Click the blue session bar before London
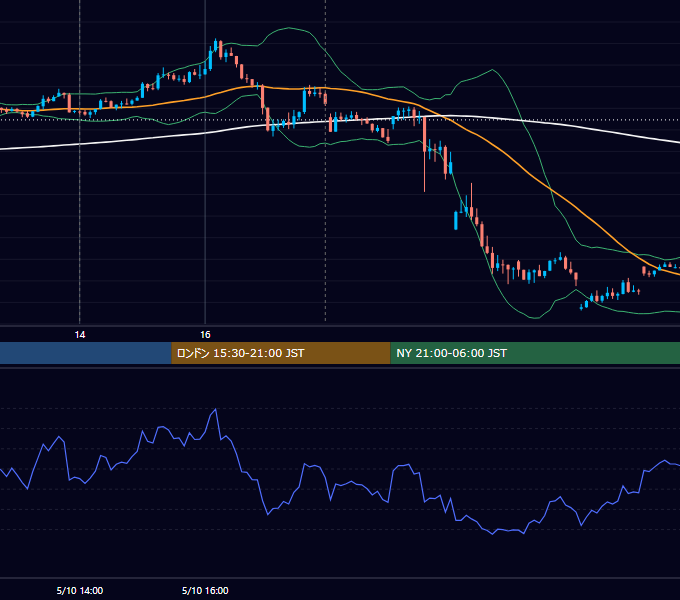The width and height of the screenshot is (680, 600). [85, 353]
